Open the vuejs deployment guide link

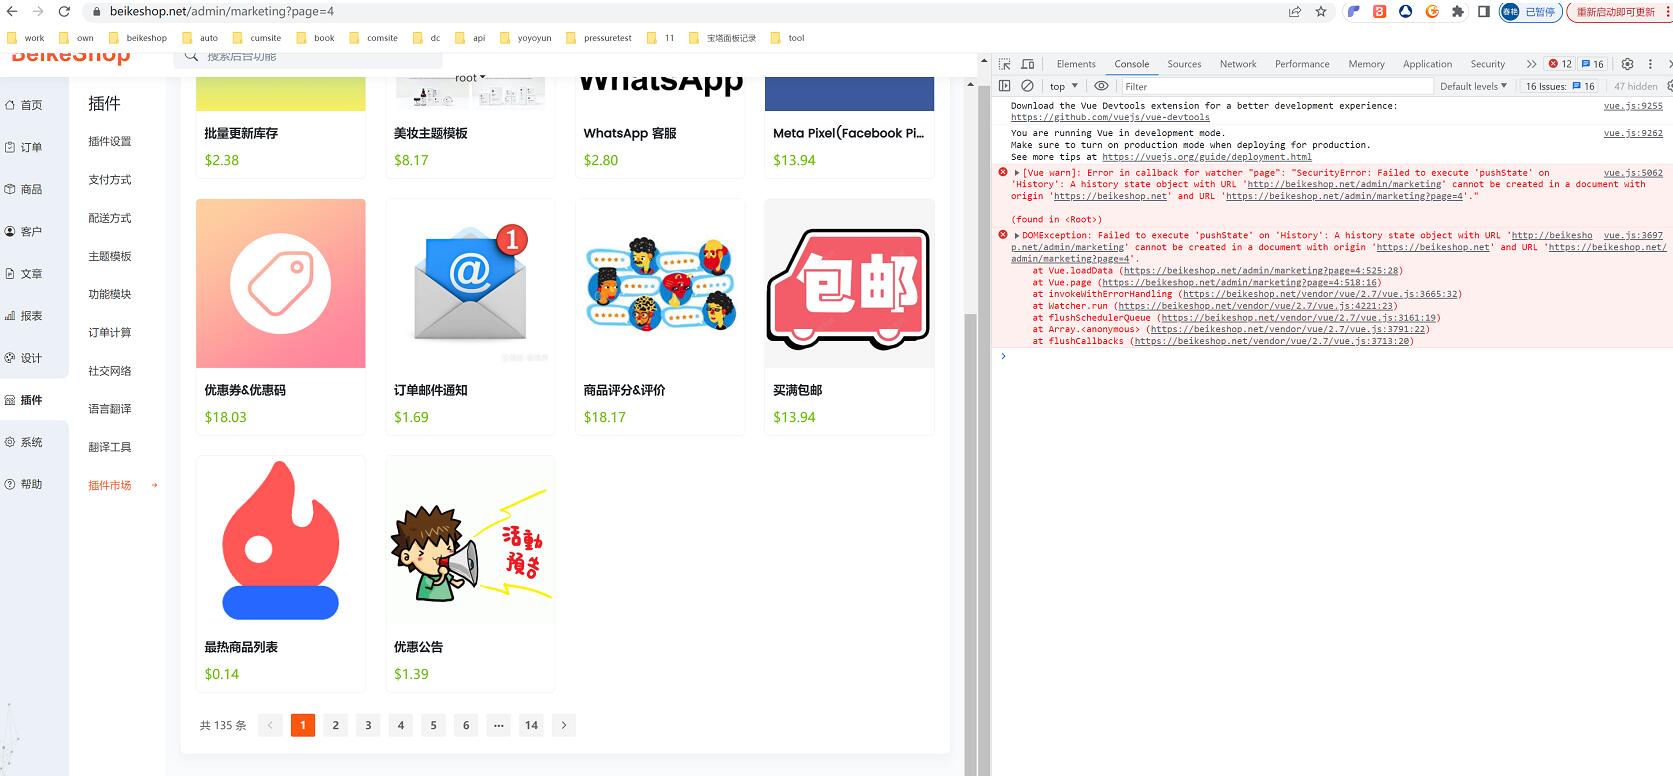pos(1207,157)
